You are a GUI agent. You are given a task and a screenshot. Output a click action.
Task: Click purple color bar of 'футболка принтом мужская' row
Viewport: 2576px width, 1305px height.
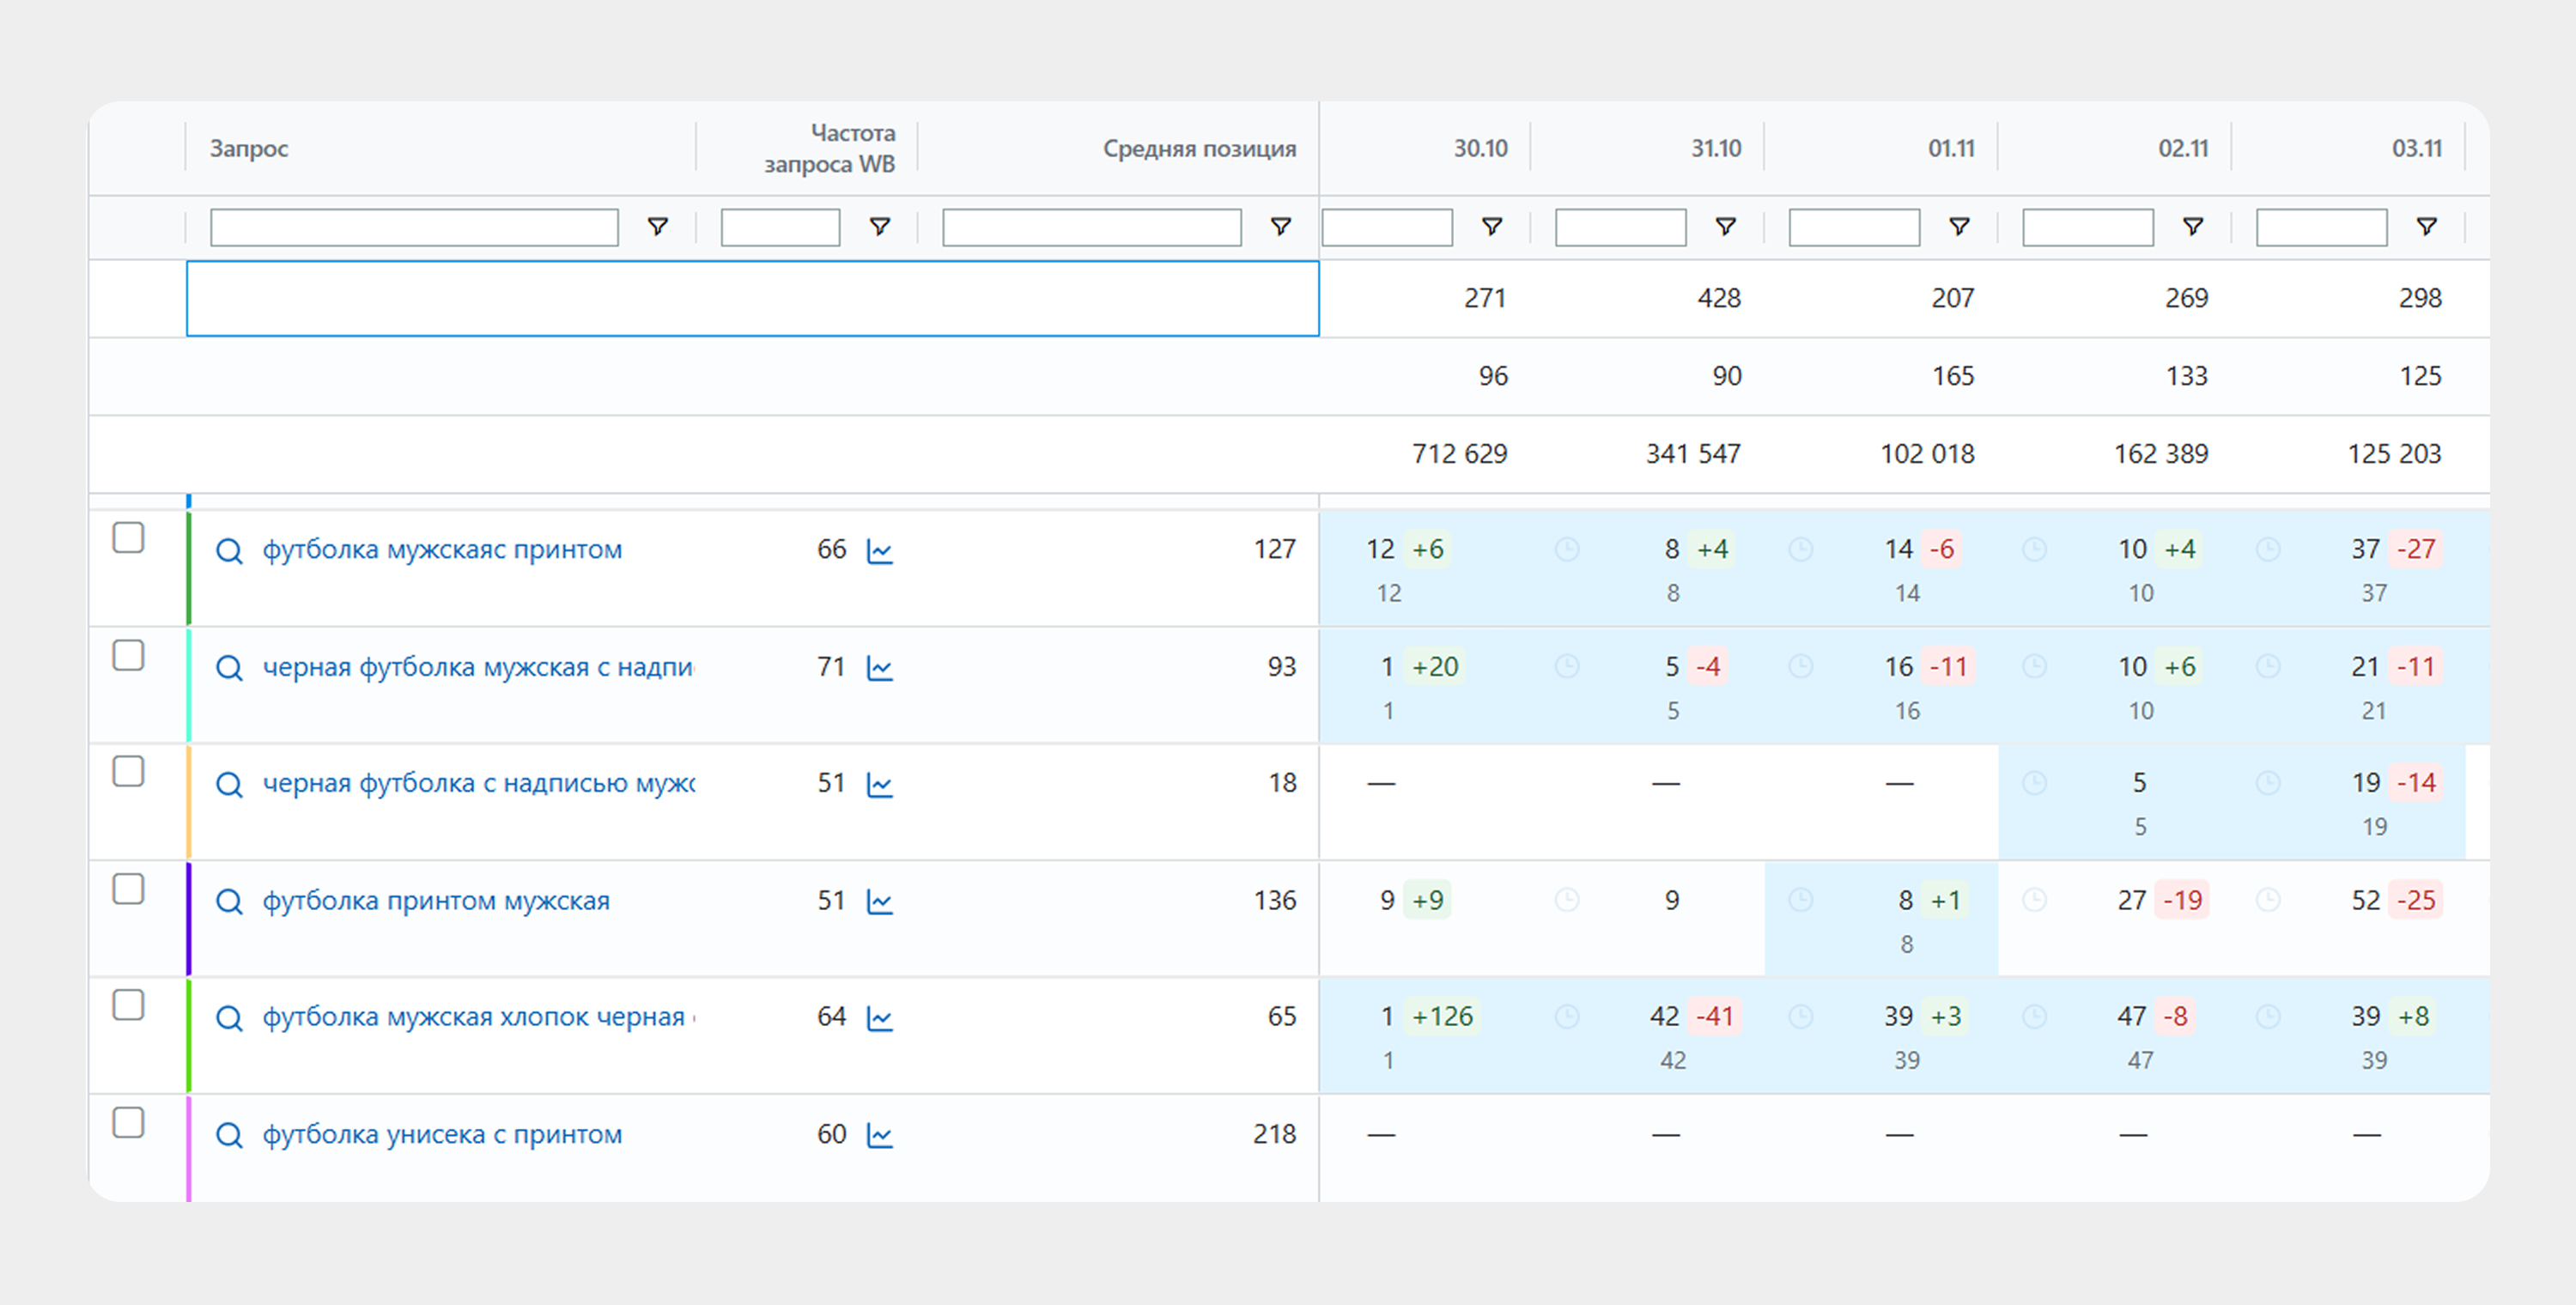point(188,918)
